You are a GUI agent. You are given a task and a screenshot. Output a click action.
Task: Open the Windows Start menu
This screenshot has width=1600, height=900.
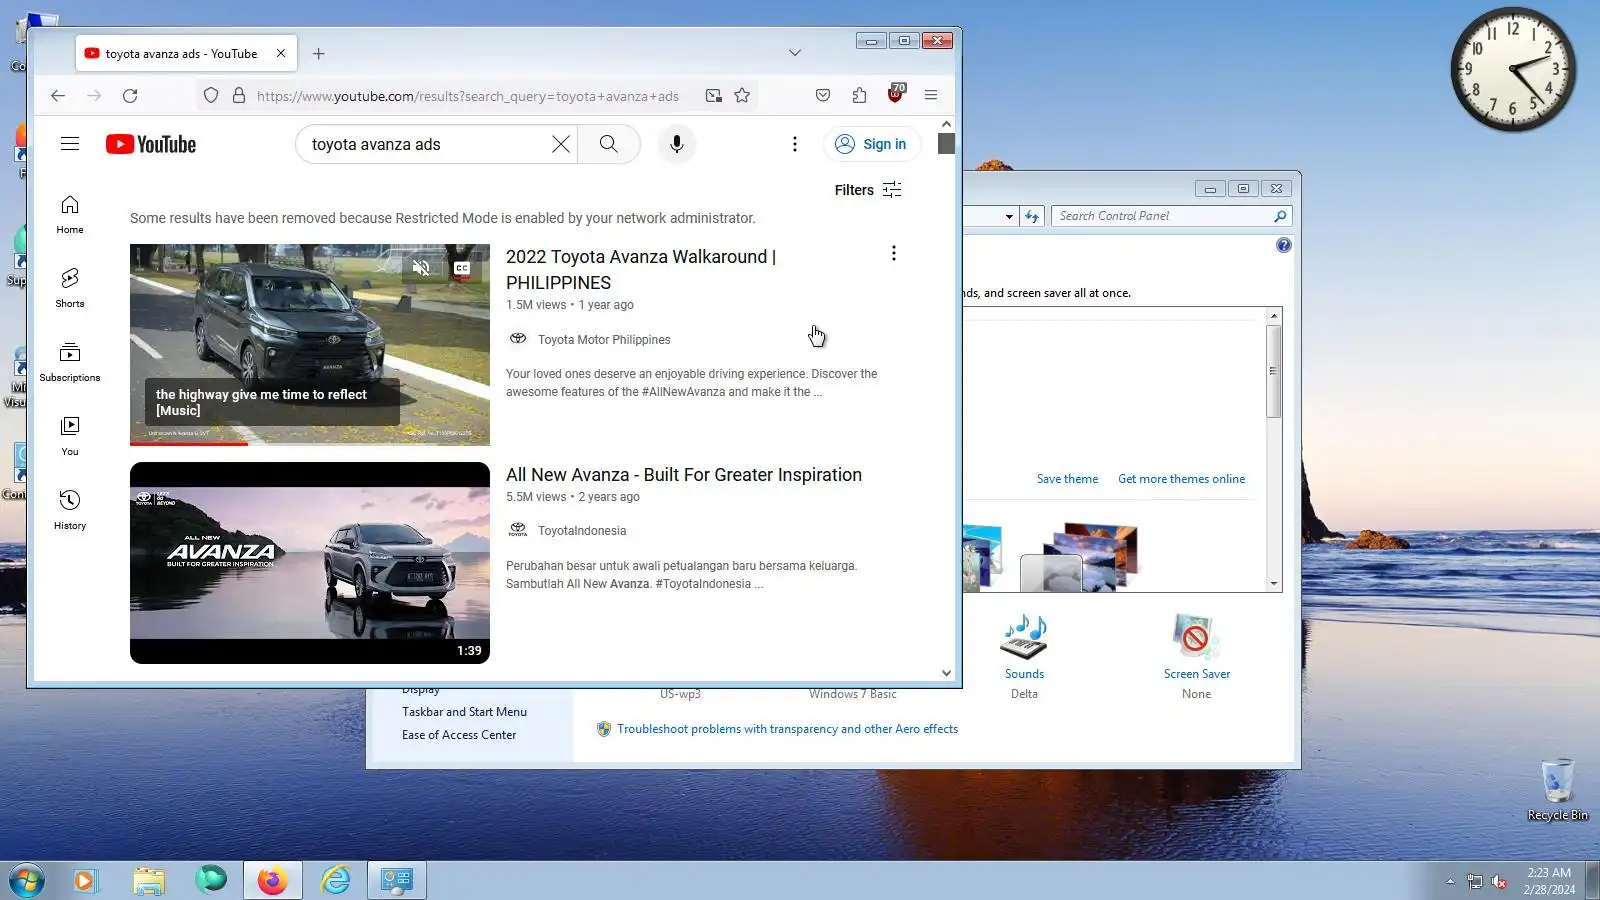27,881
